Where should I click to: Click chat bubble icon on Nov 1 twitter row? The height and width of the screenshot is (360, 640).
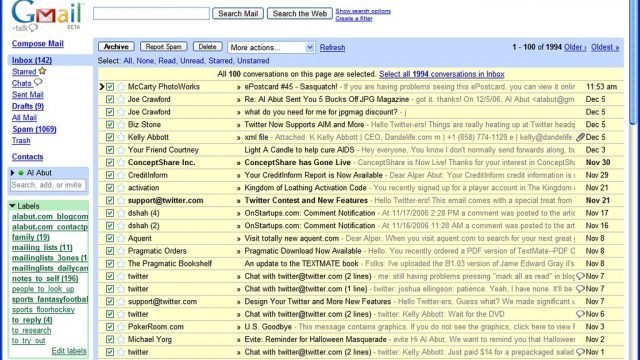click(580, 352)
